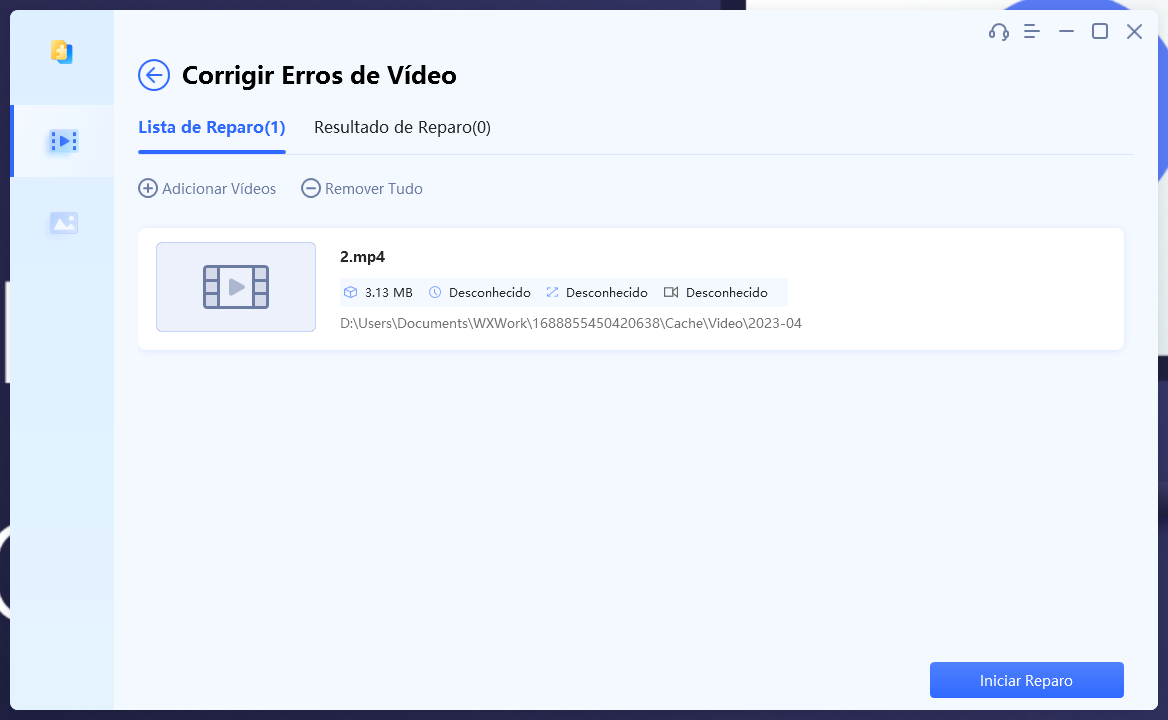
Task: Click the minus icon next to Remover Tudo
Action: [311, 188]
